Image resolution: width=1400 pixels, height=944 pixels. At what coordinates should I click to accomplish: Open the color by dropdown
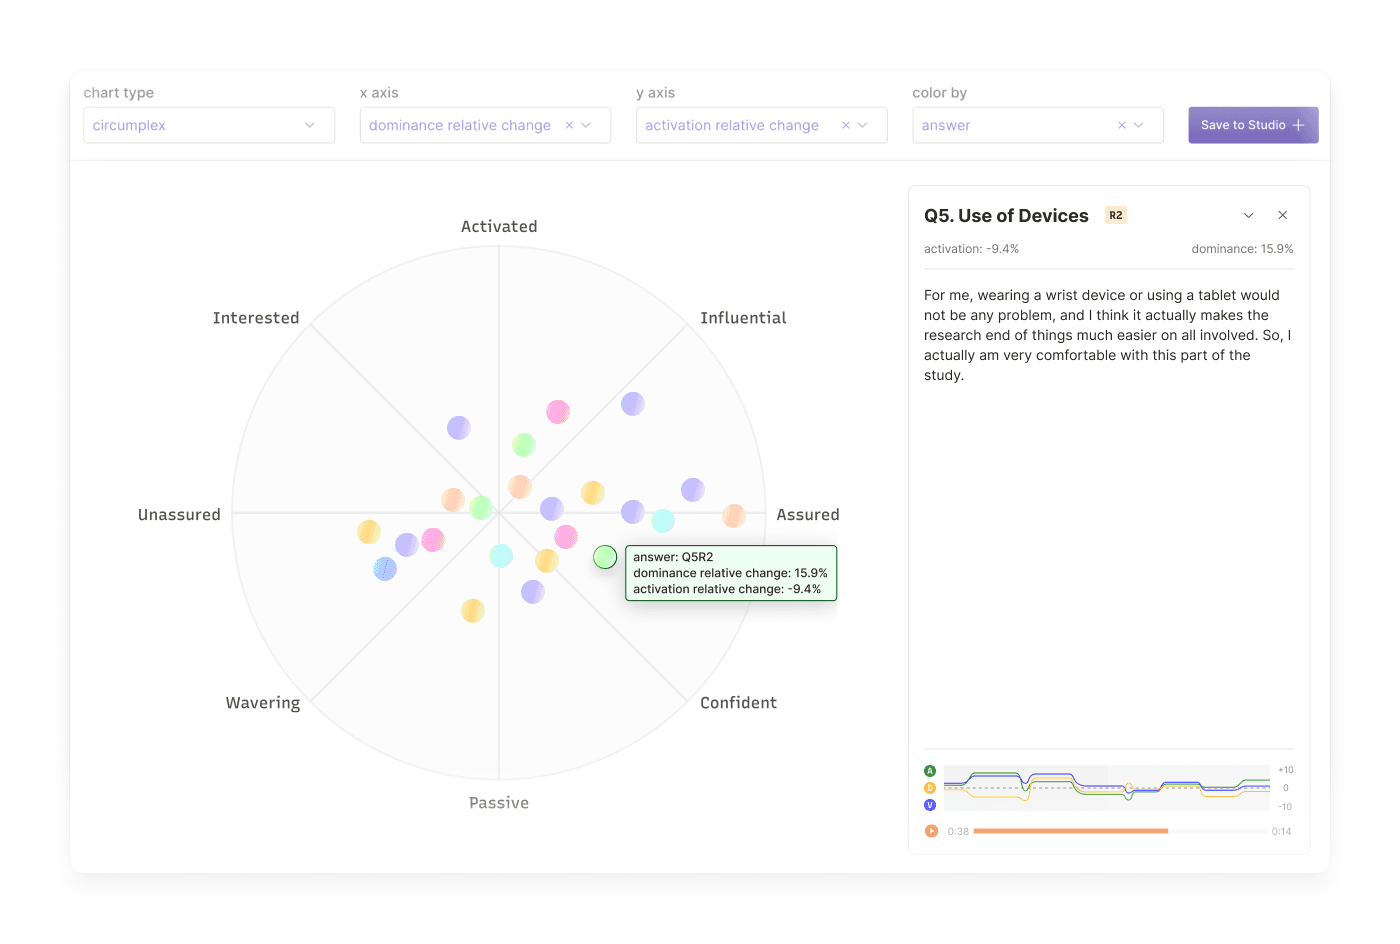click(1139, 125)
